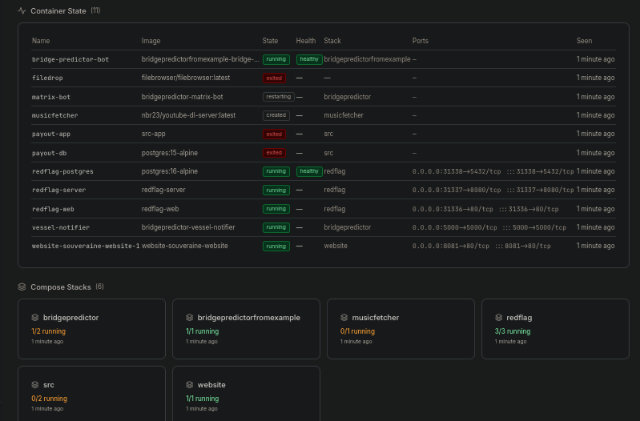Click redflag-postgres port 31338 mapping
Viewport: 640px width, 421px height.
click(x=493, y=172)
